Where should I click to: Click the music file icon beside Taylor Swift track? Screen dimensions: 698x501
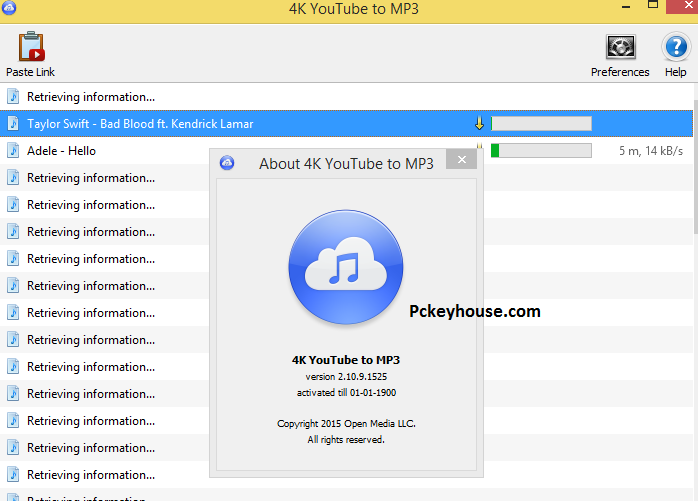pos(13,123)
